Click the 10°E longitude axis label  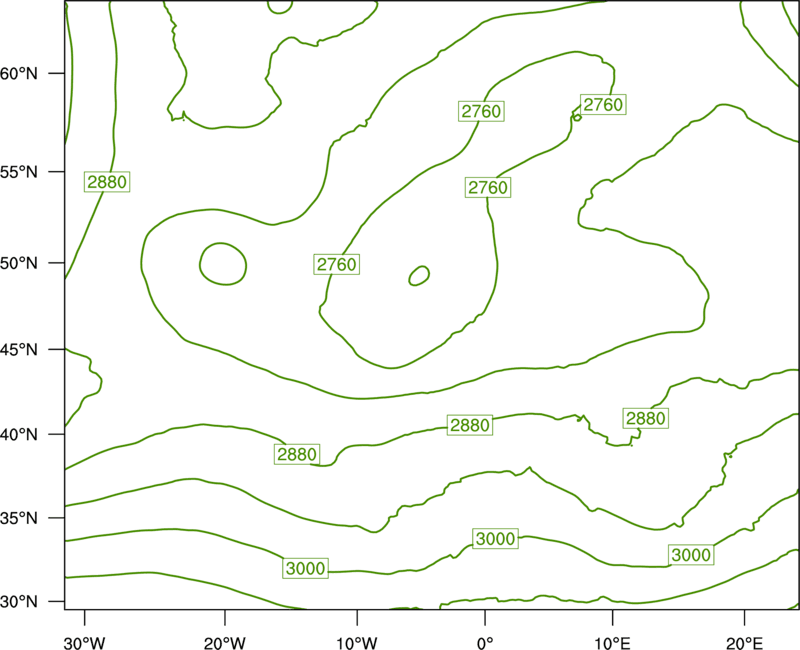tap(612, 642)
